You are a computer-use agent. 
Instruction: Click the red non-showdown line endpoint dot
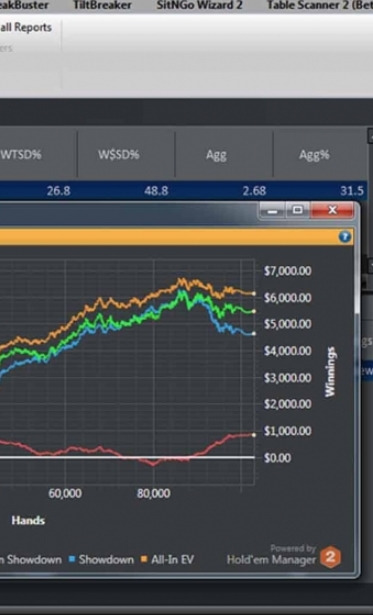pos(254,435)
